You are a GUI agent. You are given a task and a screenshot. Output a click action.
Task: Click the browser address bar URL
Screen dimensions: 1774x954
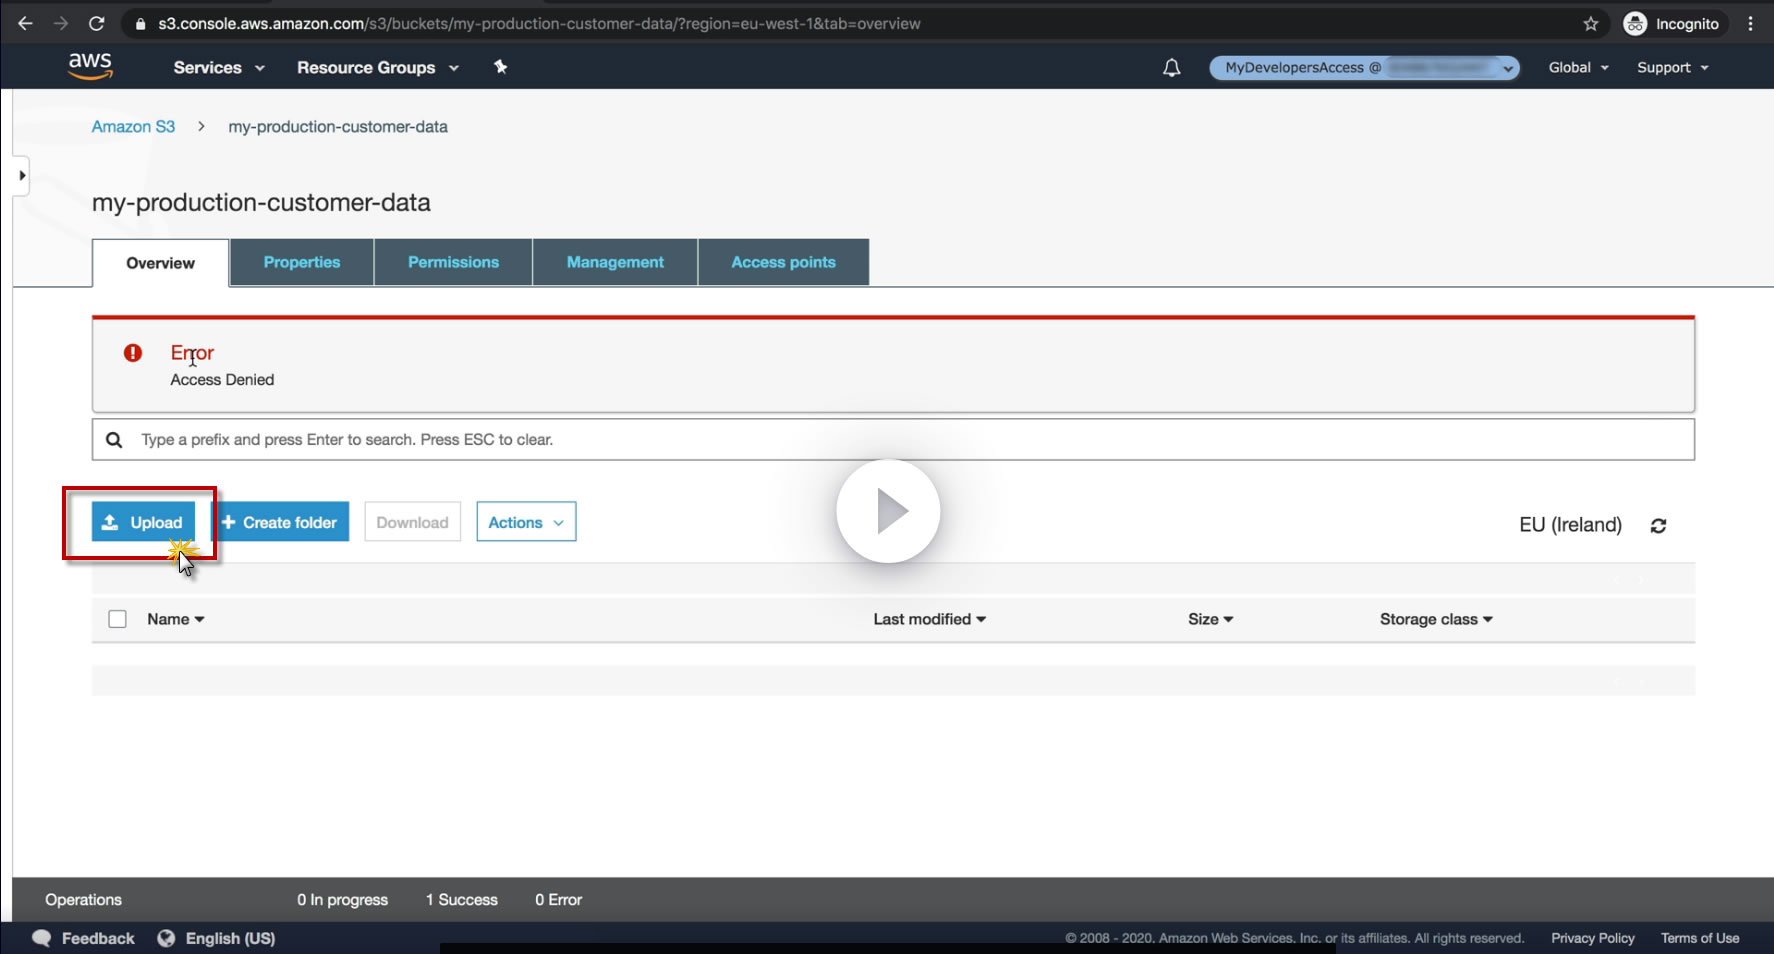539,23
